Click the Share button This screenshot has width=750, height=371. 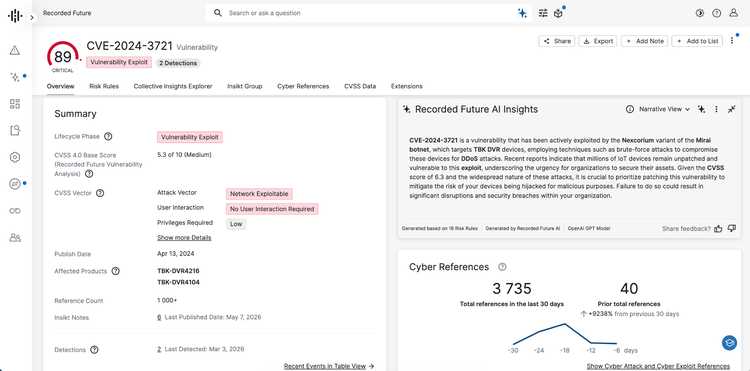coord(557,41)
